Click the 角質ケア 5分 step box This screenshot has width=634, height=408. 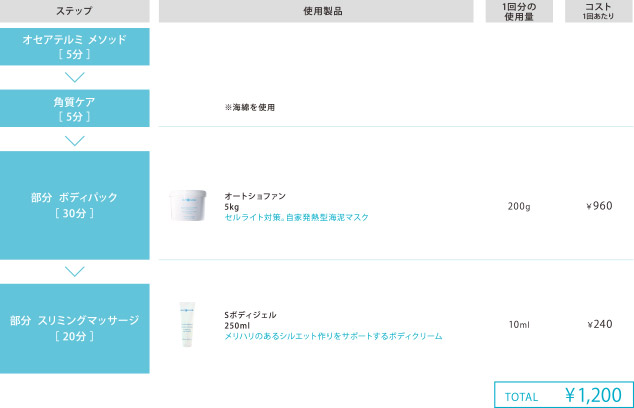pyautogui.click(x=74, y=108)
